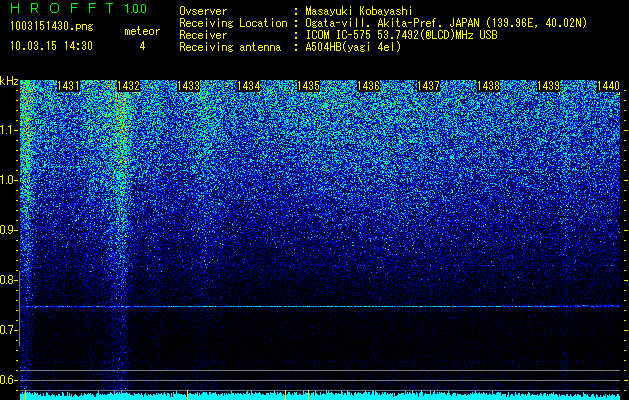This screenshot has width=629, height=400.
Task: Click the 1432 time marker label
Action: click(128, 86)
